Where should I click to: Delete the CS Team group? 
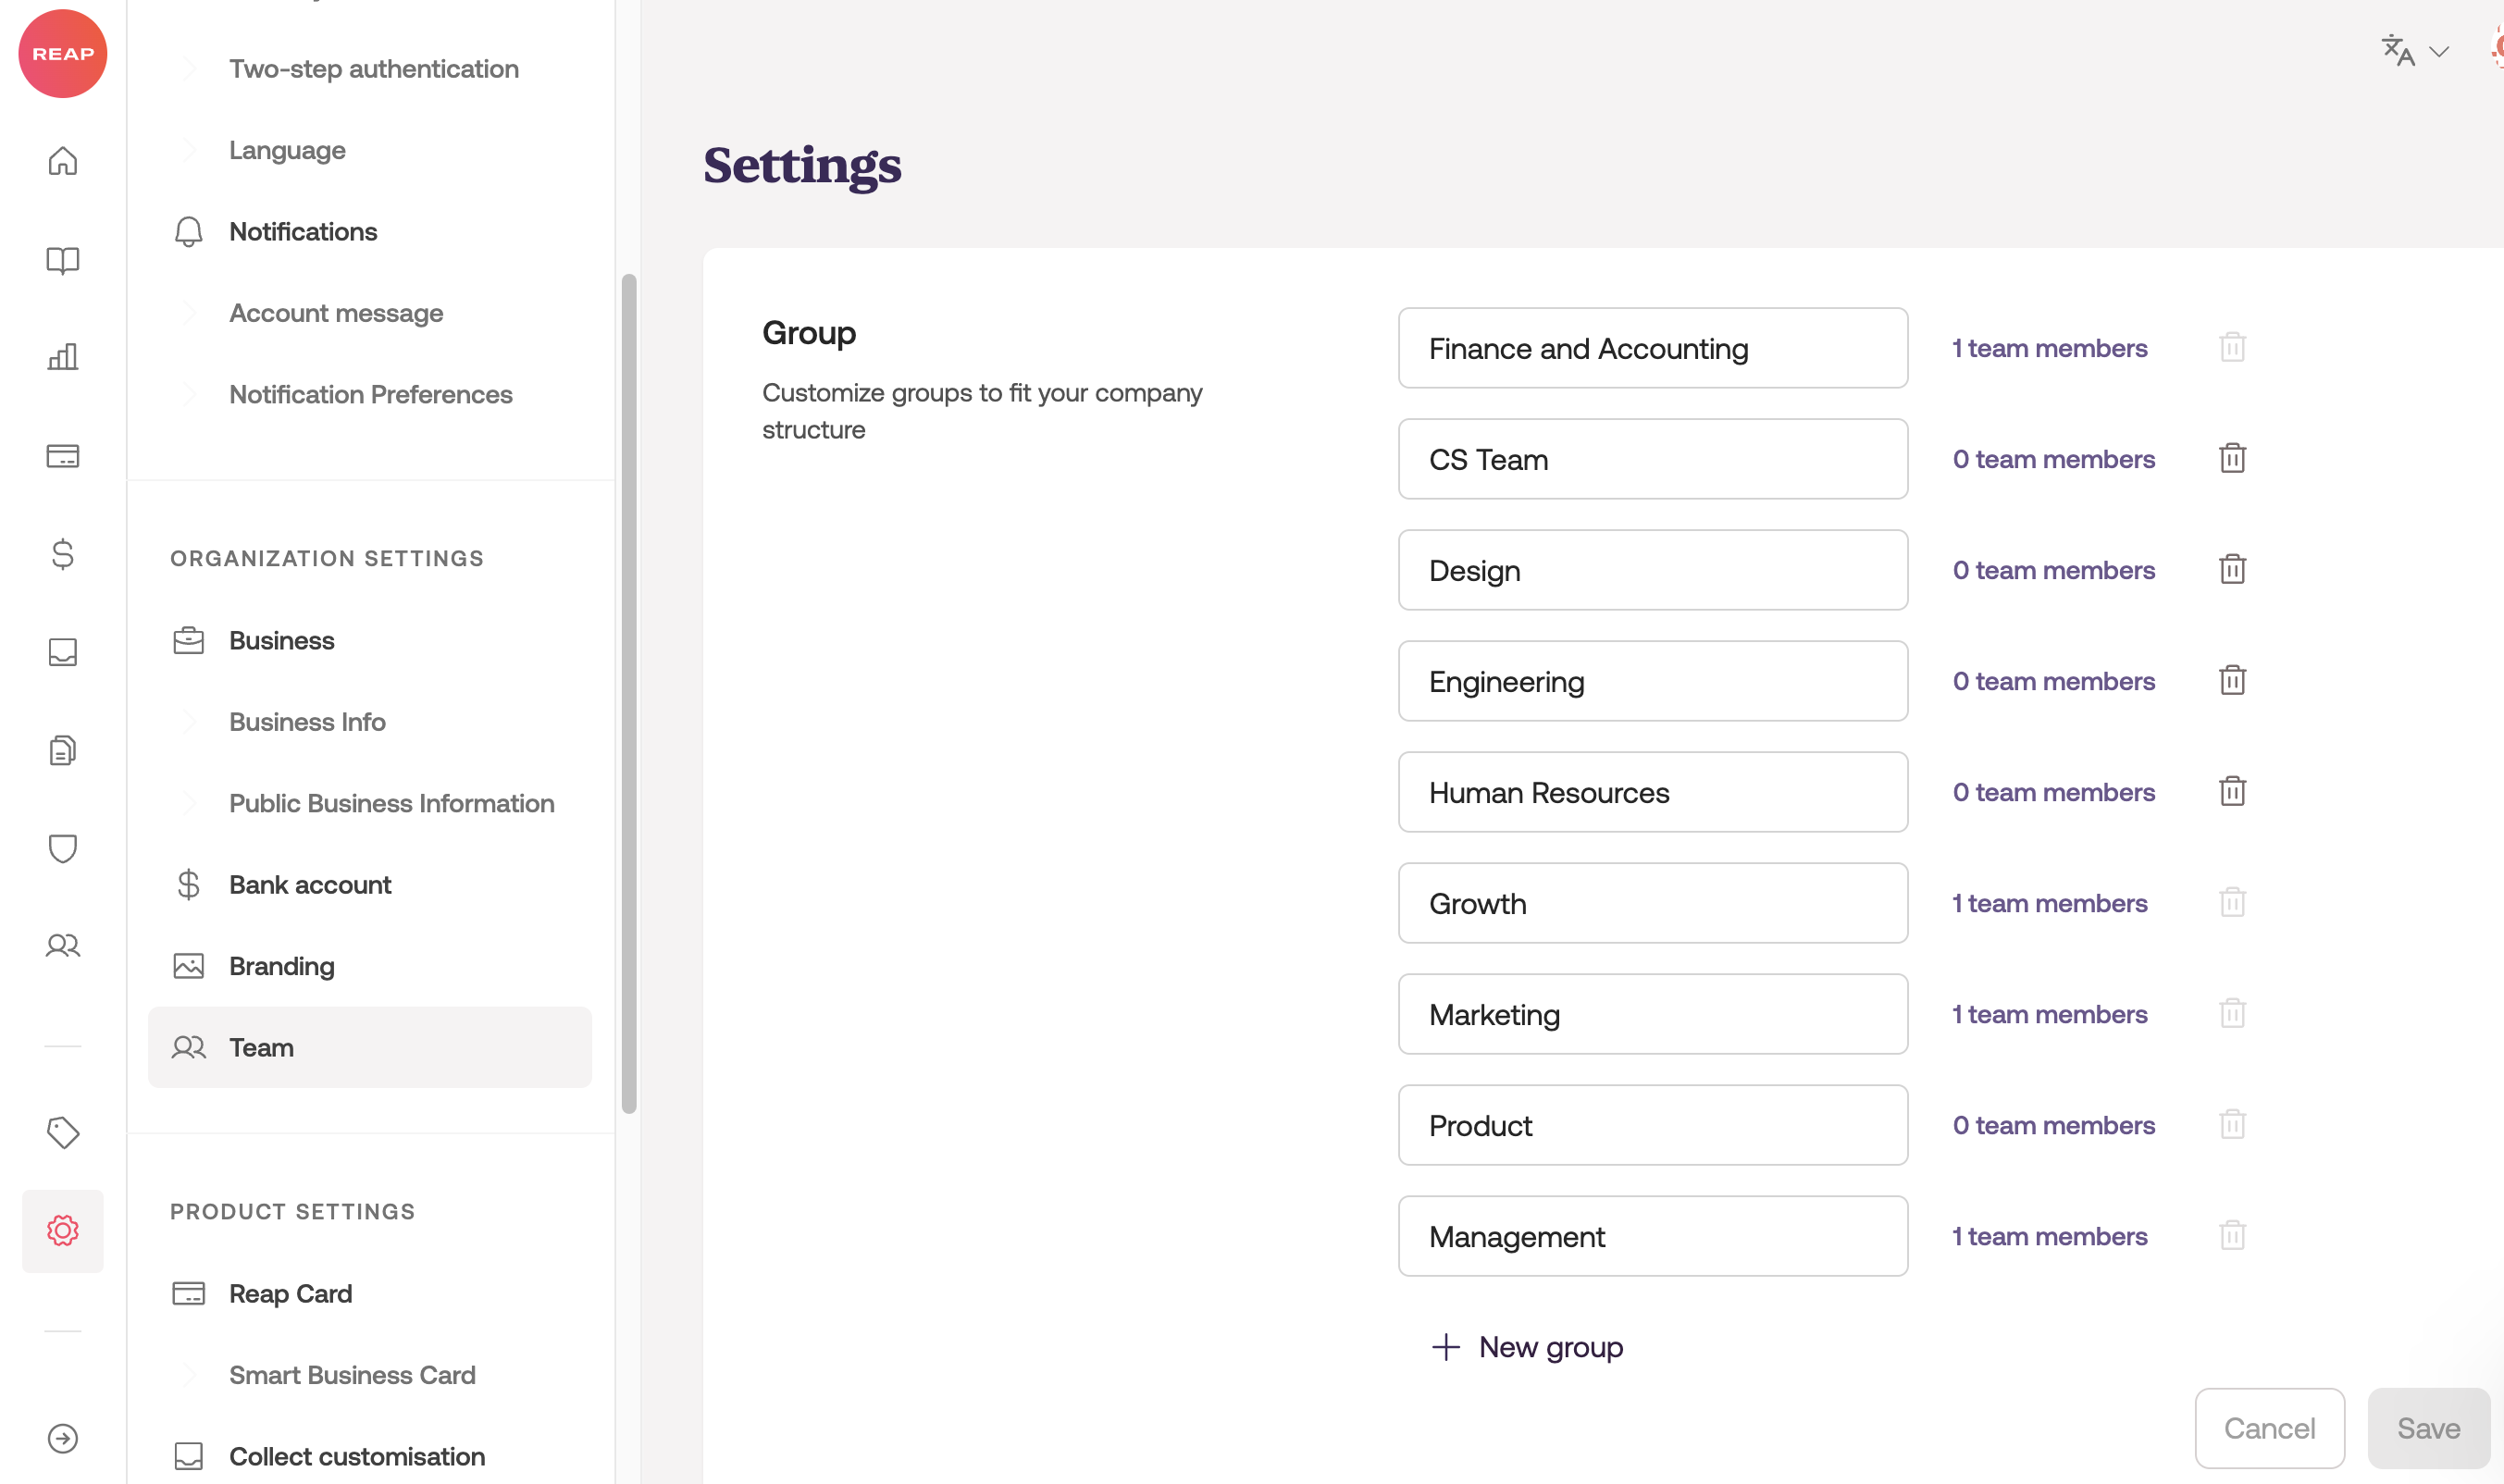tap(2232, 459)
